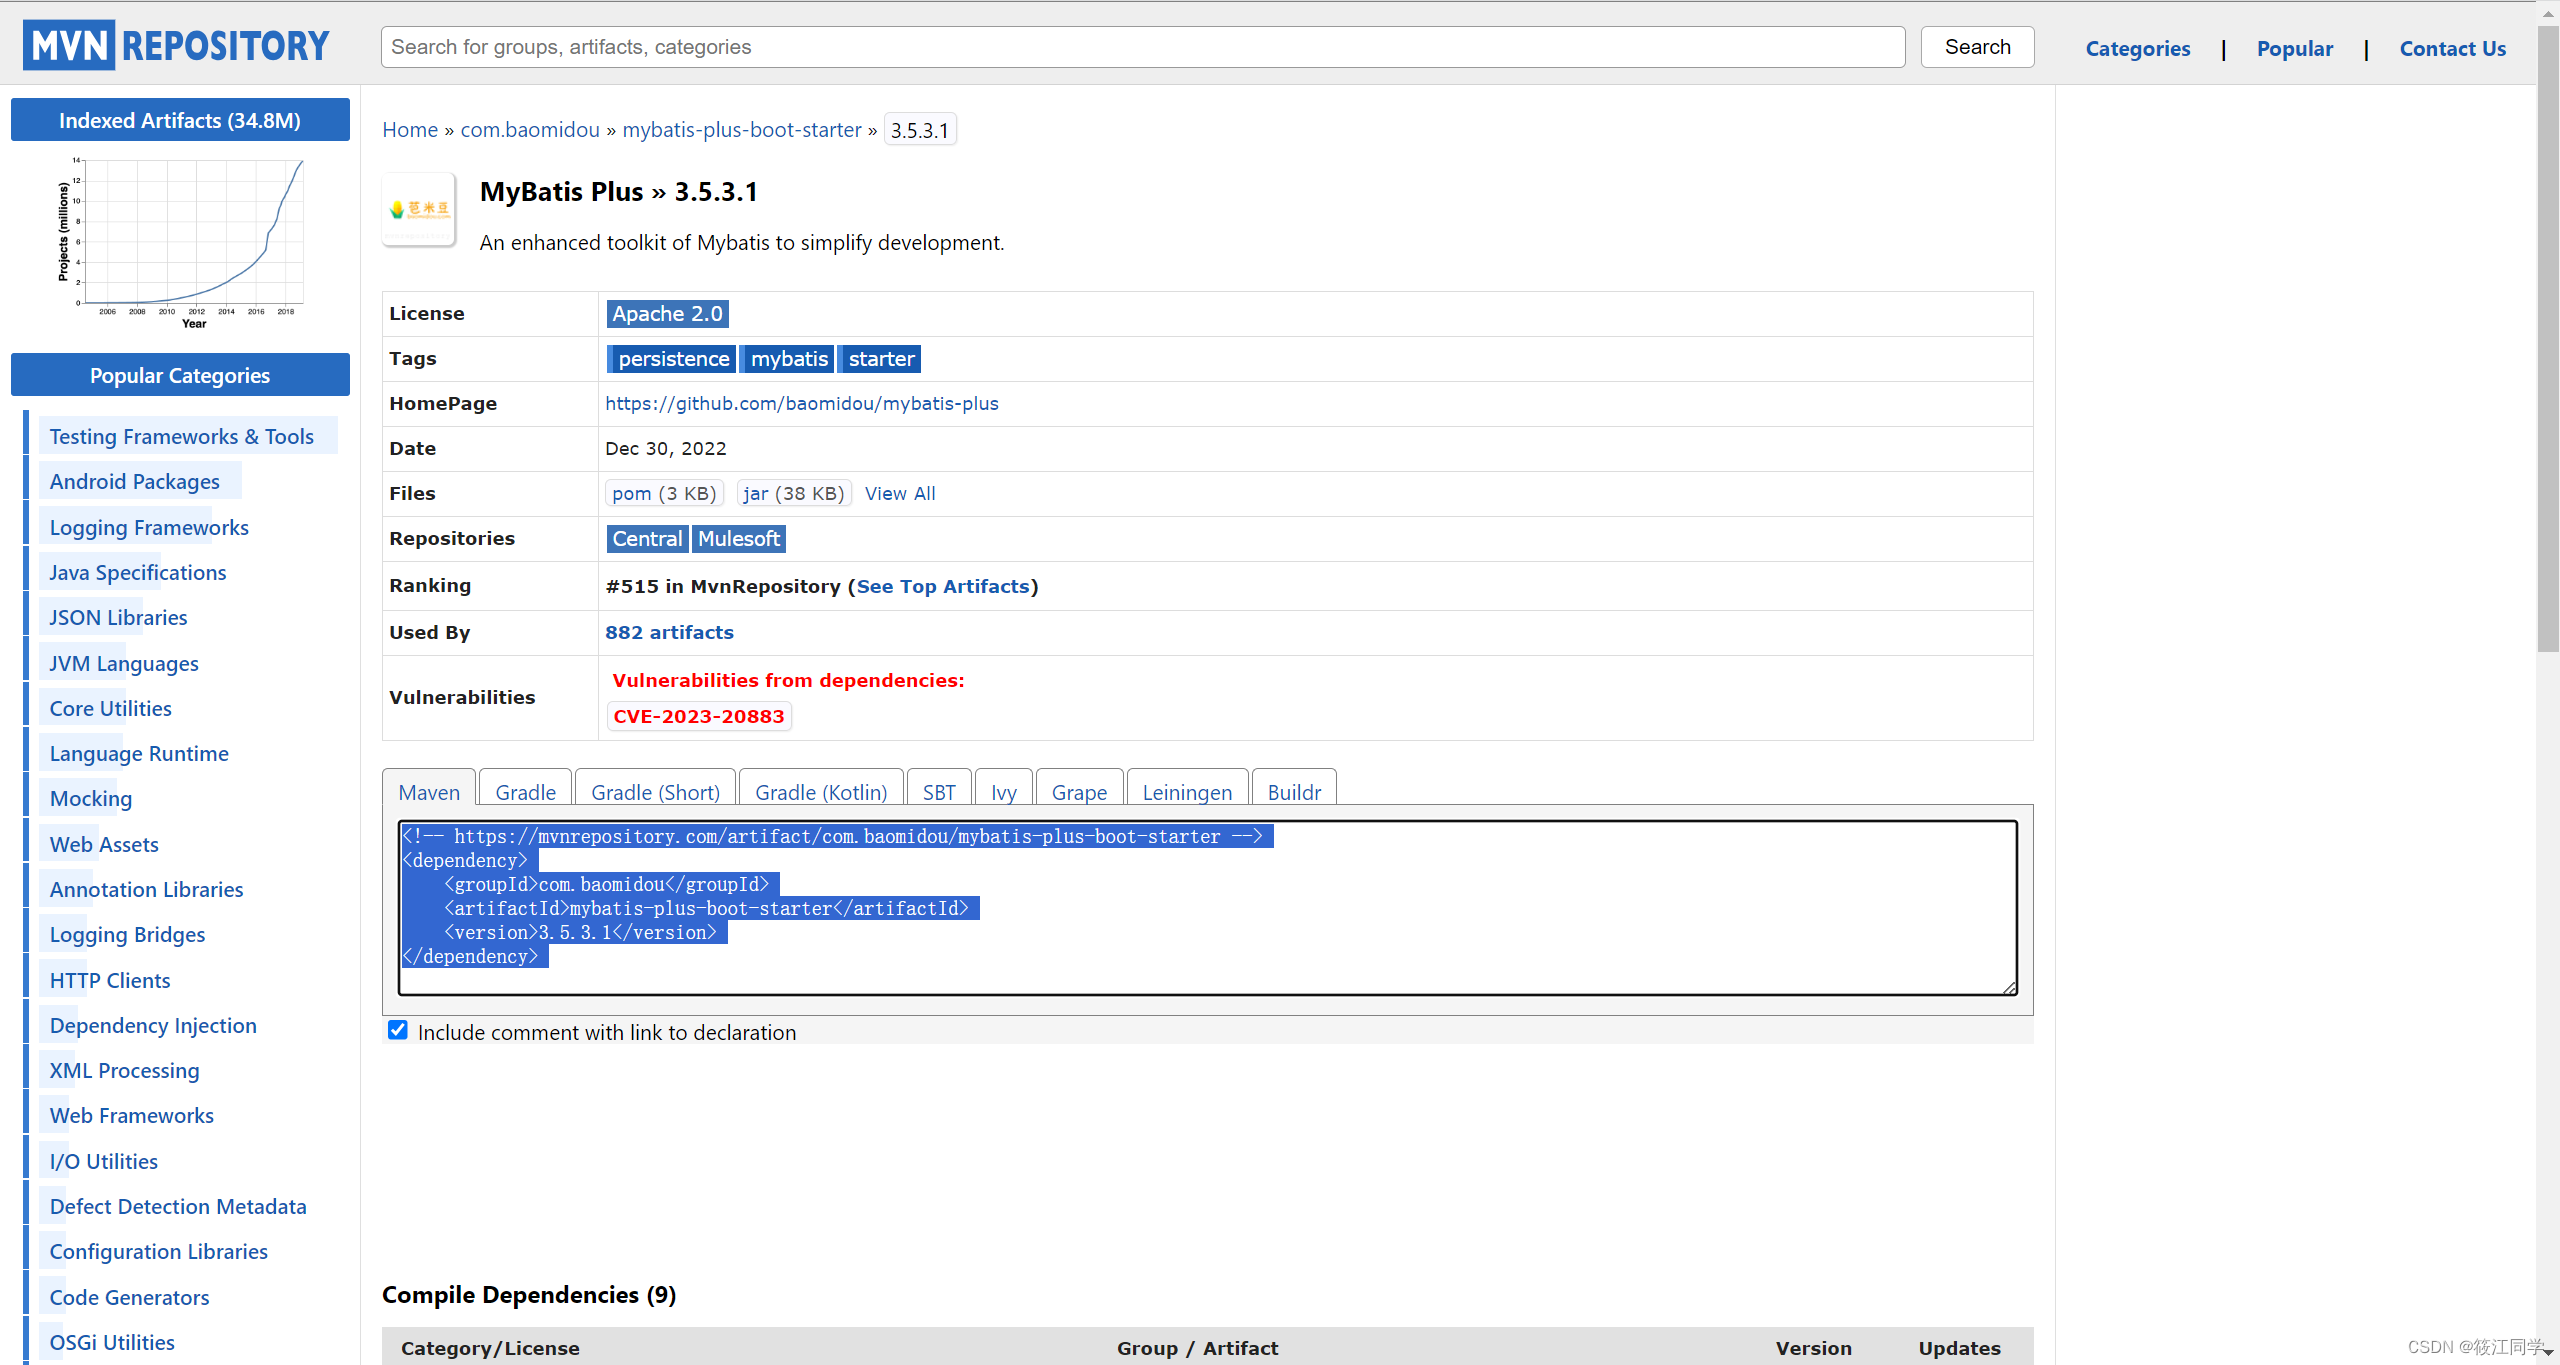The height and width of the screenshot is (1365, 2560).
Task: Open Logging Bridges category
Action: click(127, 935)
